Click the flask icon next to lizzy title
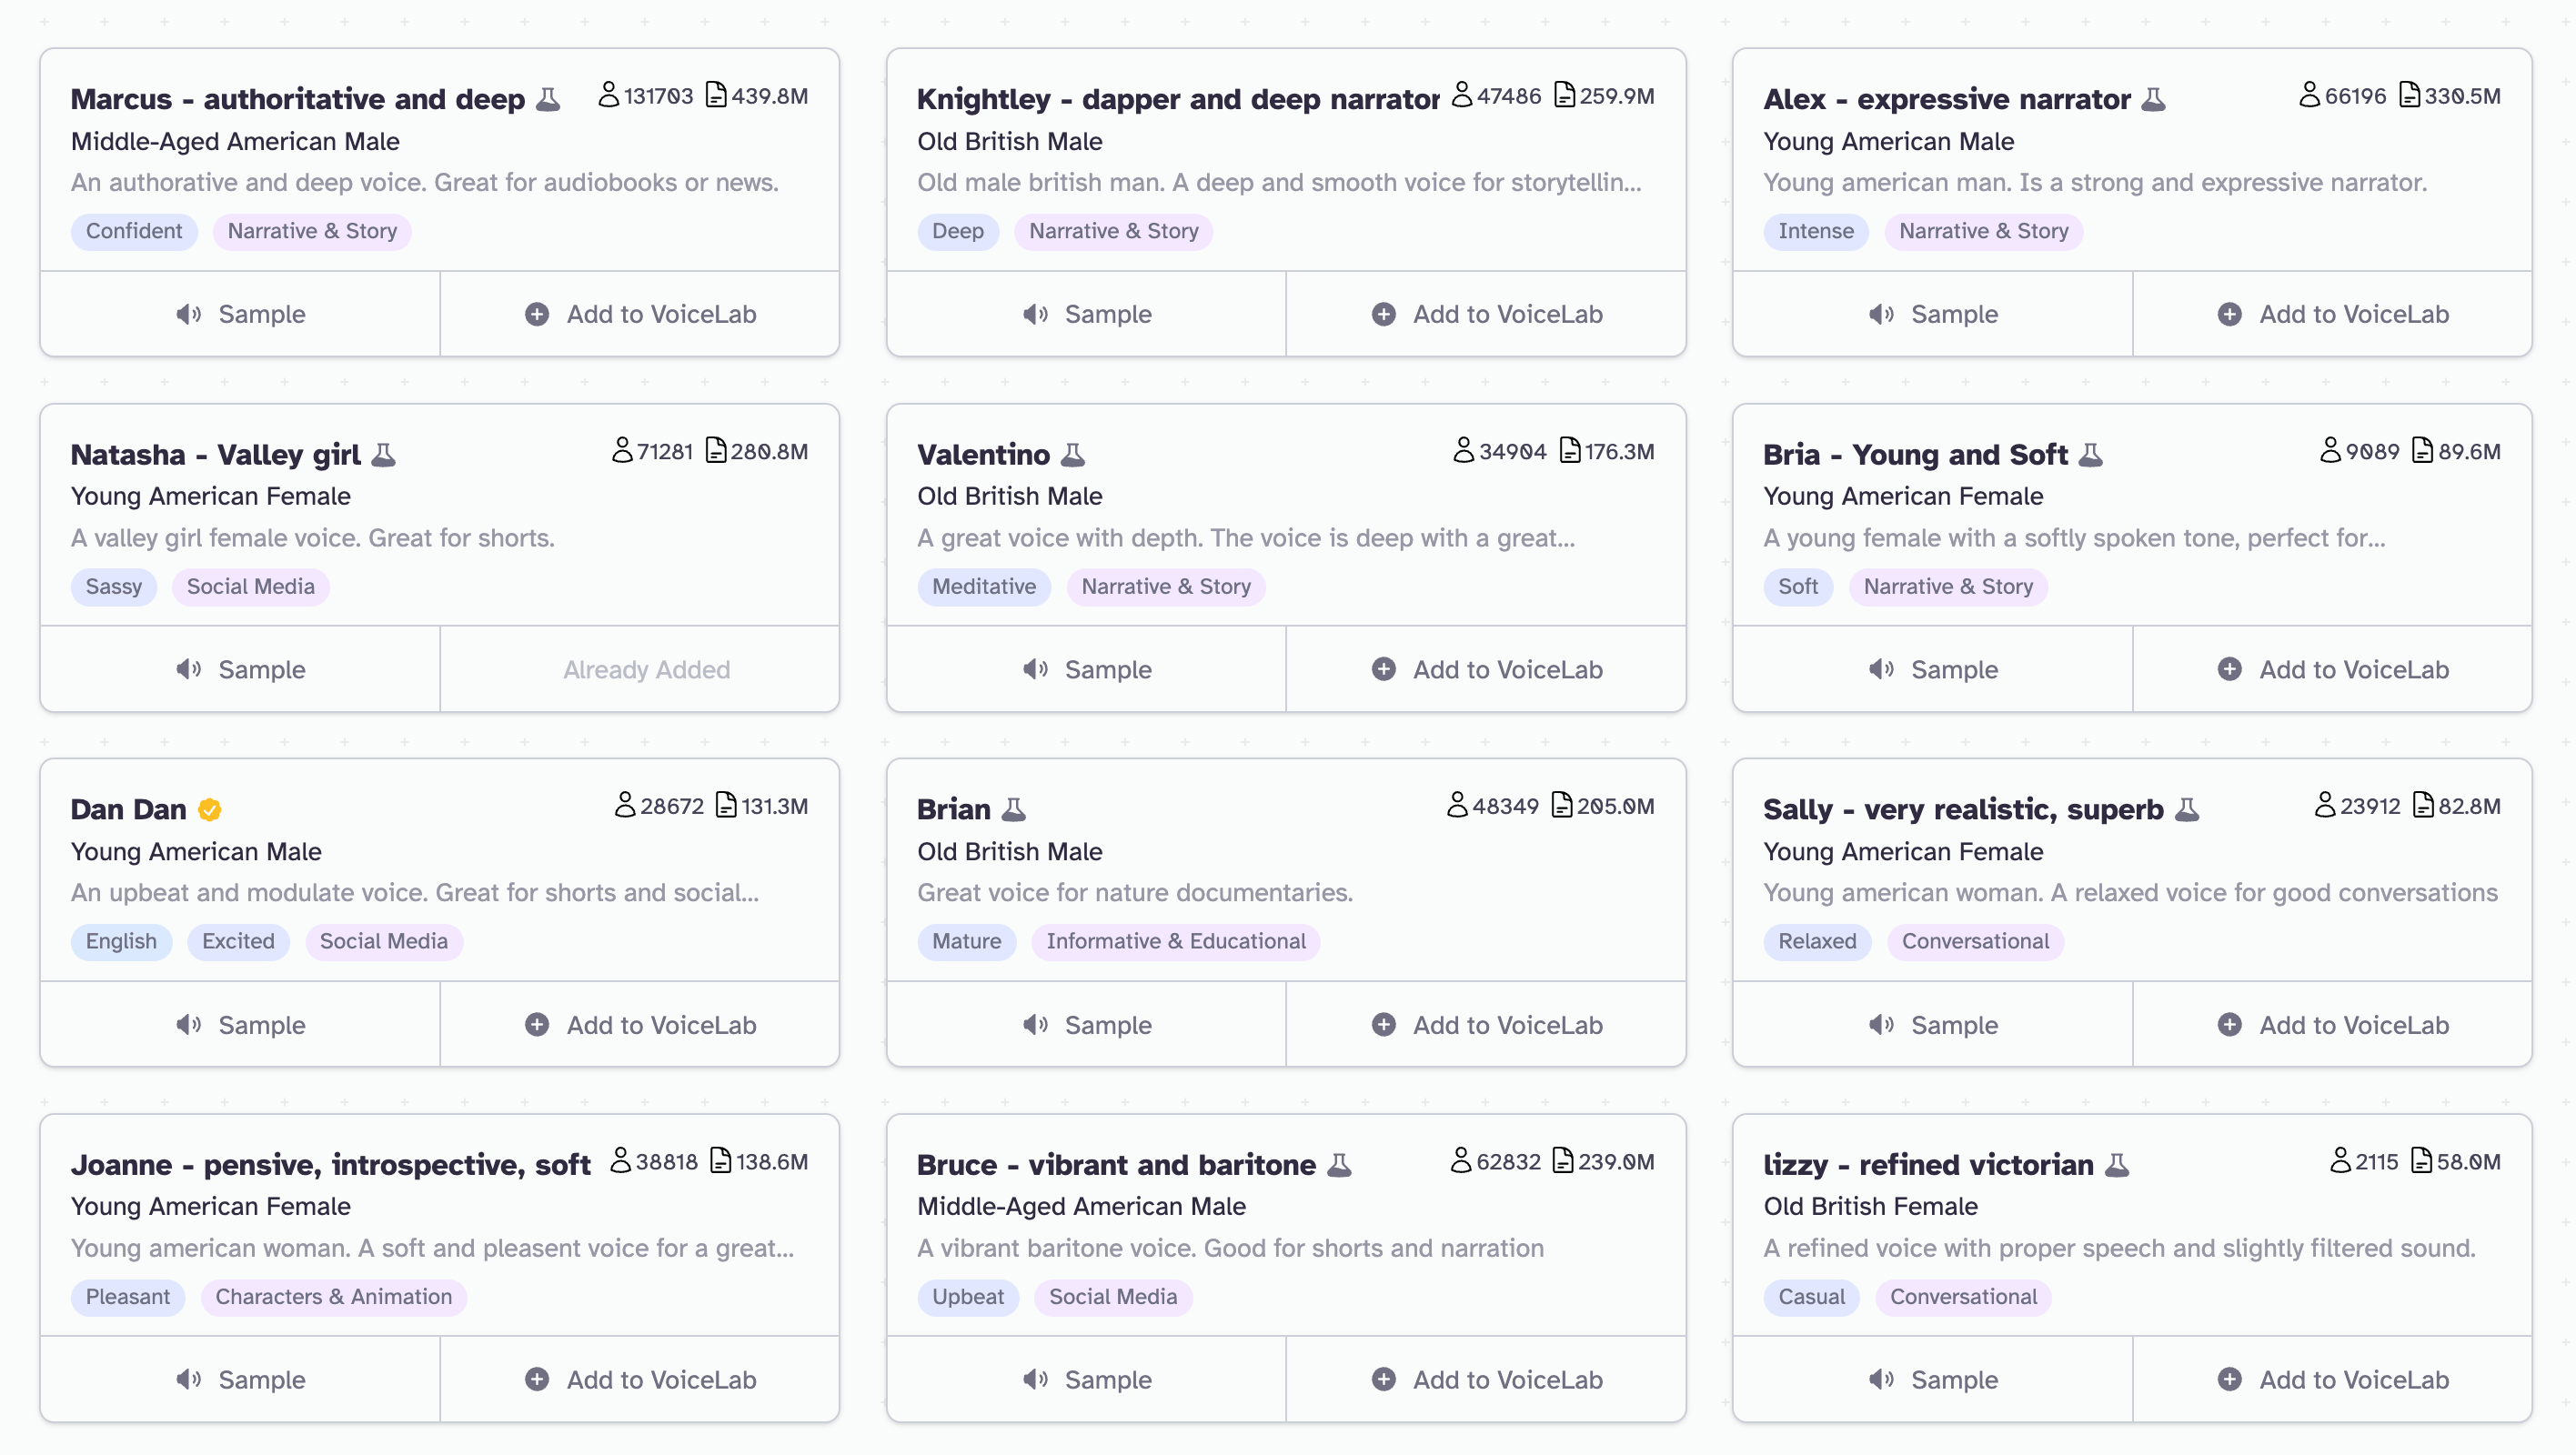 tap(2117, 1164)
